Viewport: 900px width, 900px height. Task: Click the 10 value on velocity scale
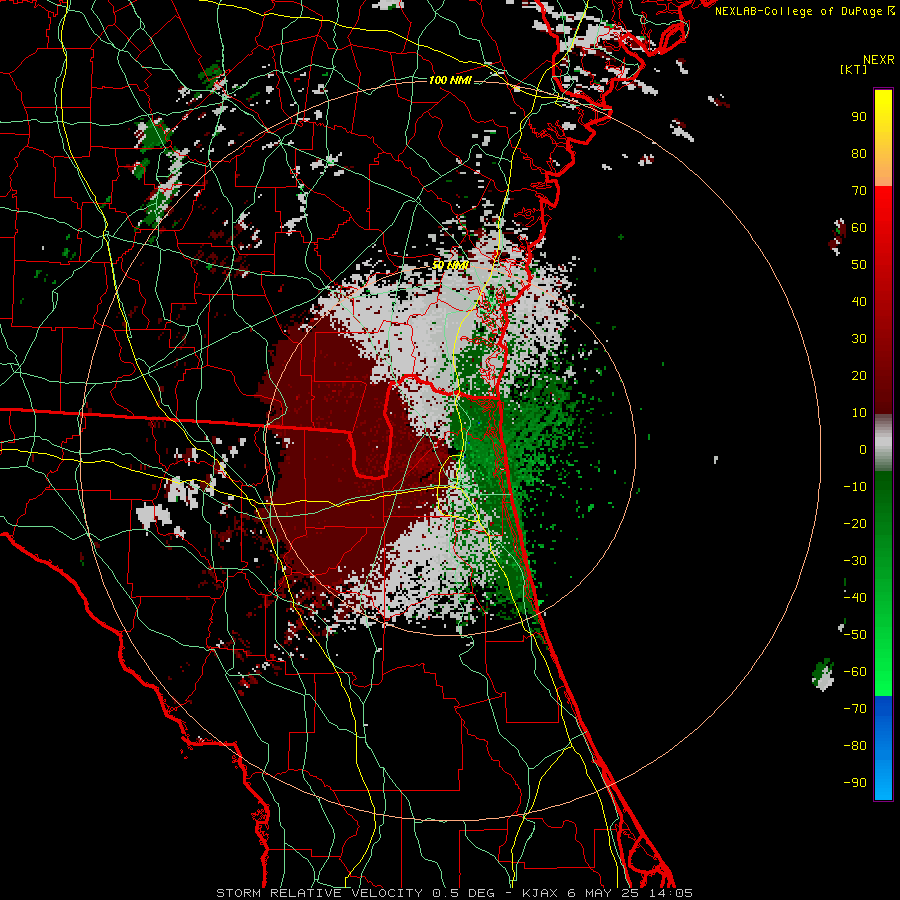coord(859,413)
